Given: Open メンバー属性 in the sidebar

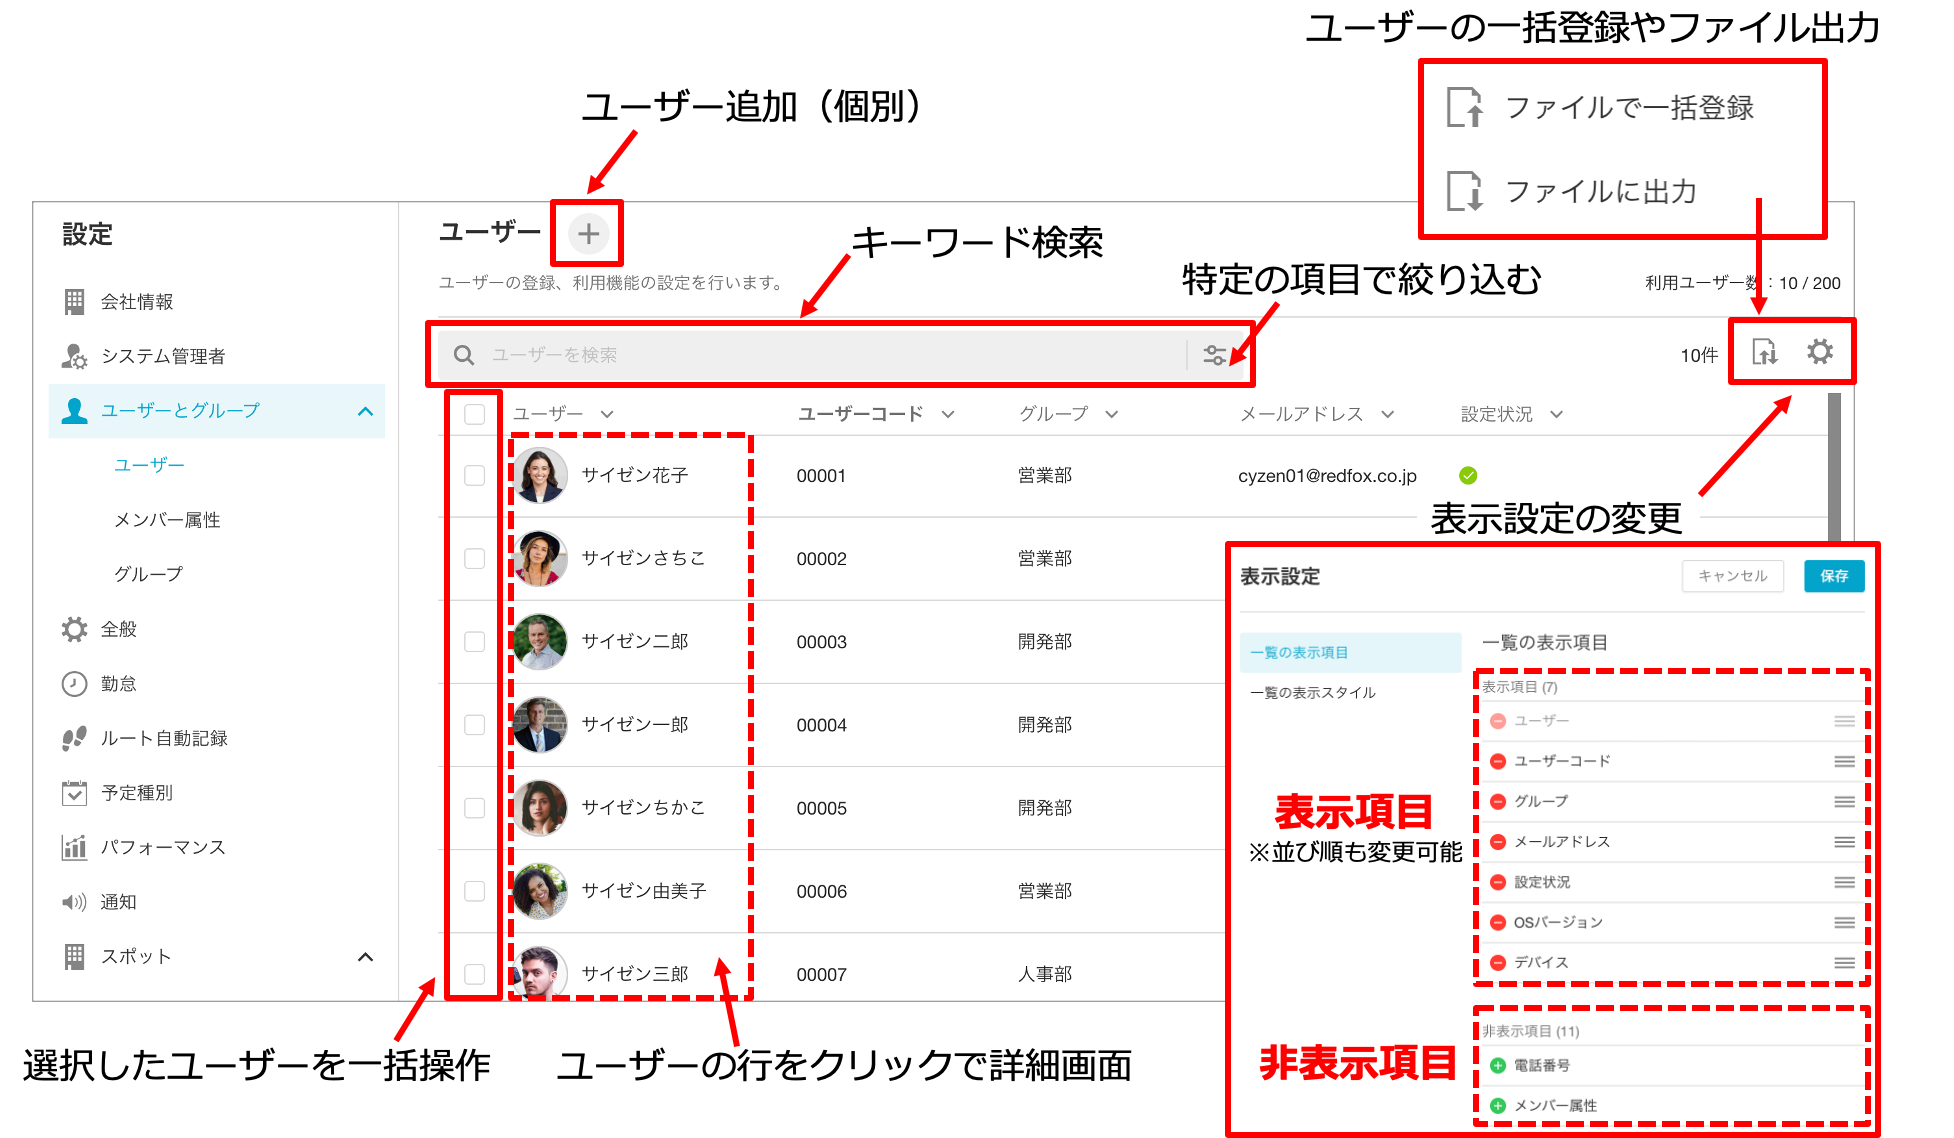Looking at the screenshot, I should point(167,520).
